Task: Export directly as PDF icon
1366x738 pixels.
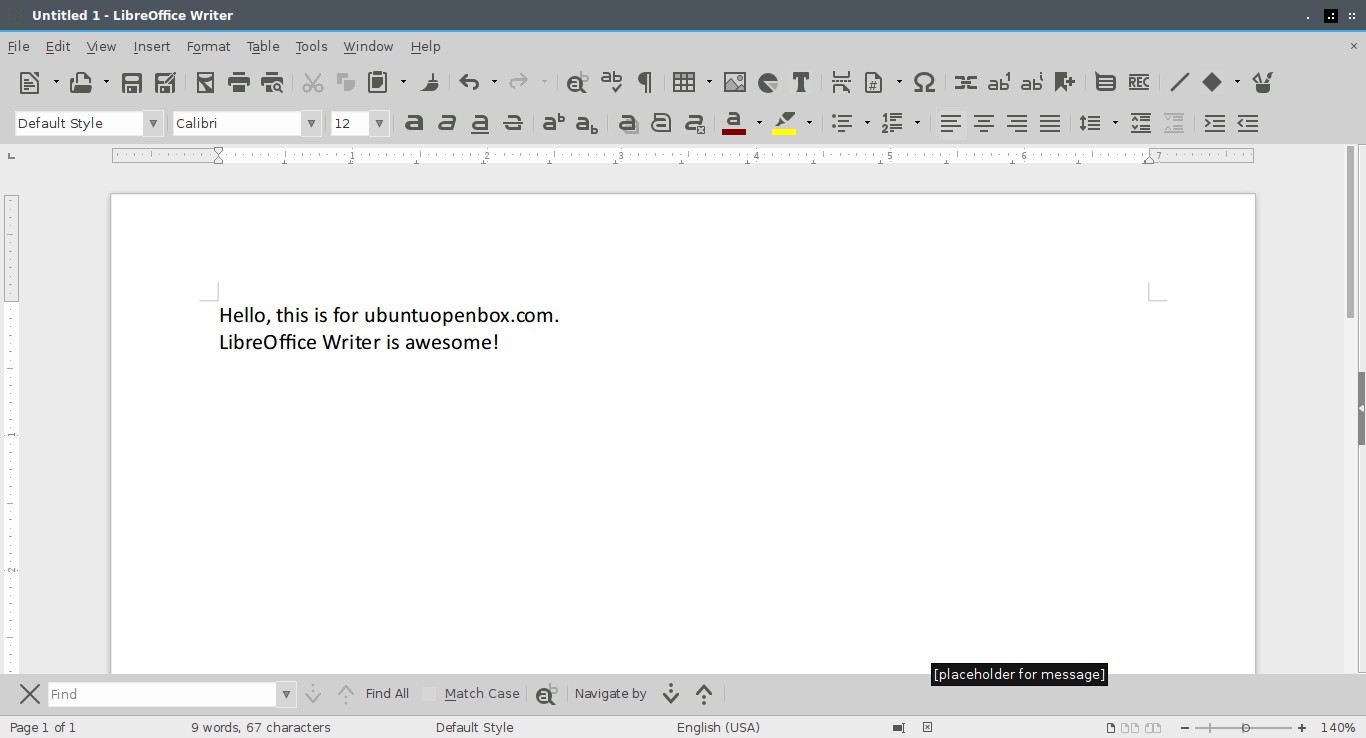Action: click(x=205, y=82)
